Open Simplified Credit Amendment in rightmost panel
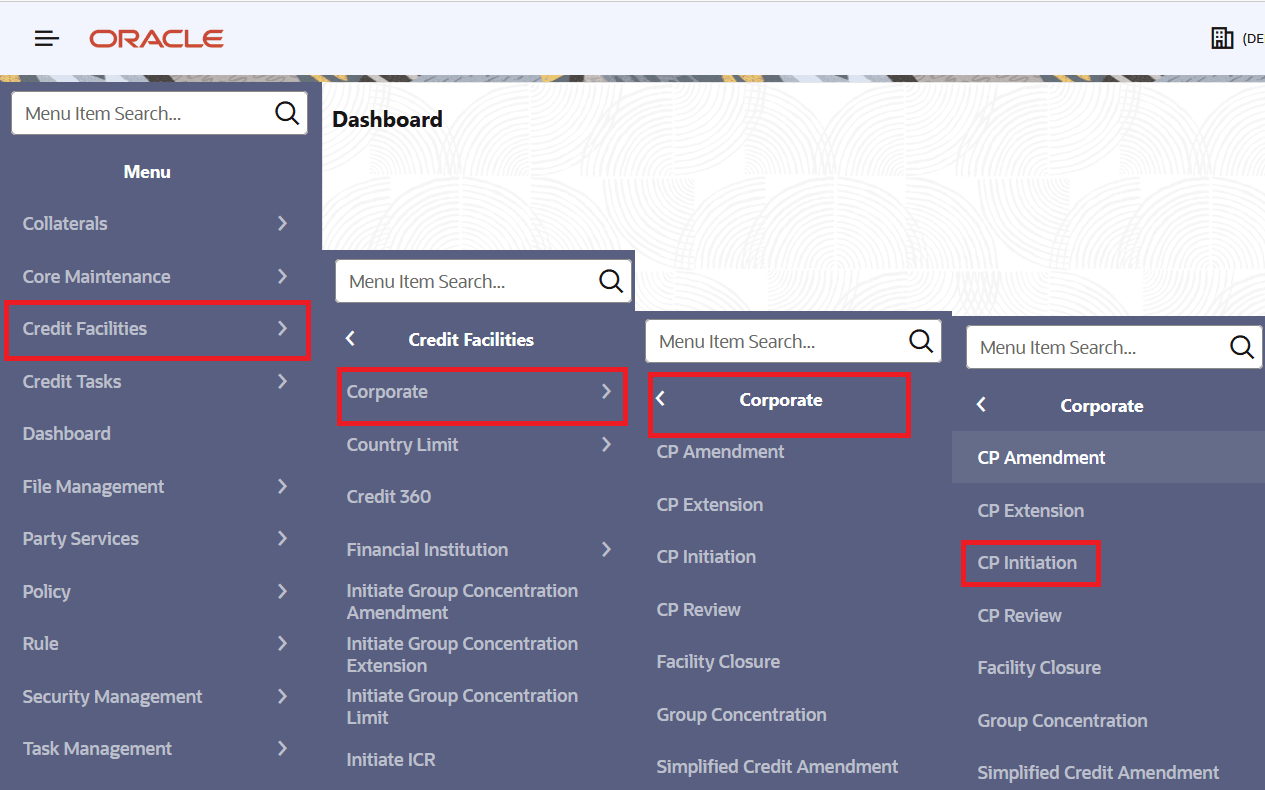This screenshot has height=790, width=1265. 1098,772
